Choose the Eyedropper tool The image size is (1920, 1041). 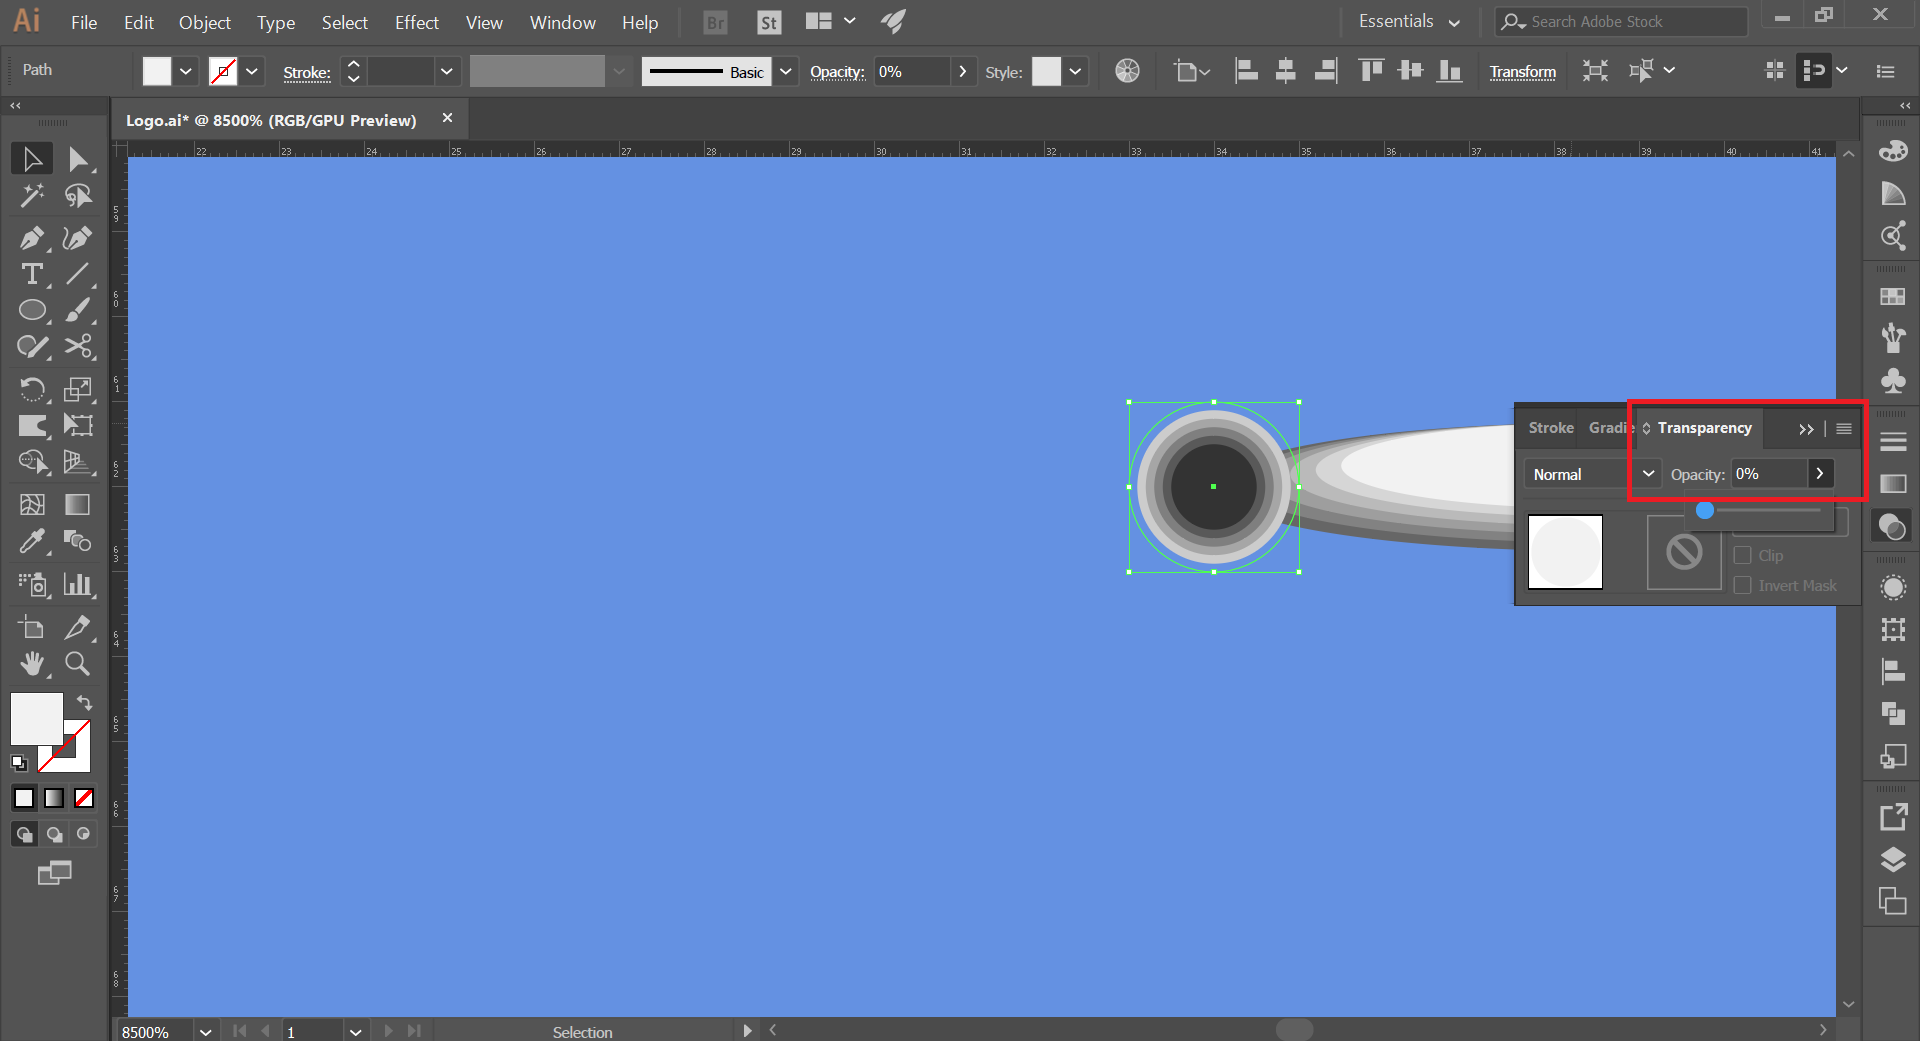tap(32, 541)
